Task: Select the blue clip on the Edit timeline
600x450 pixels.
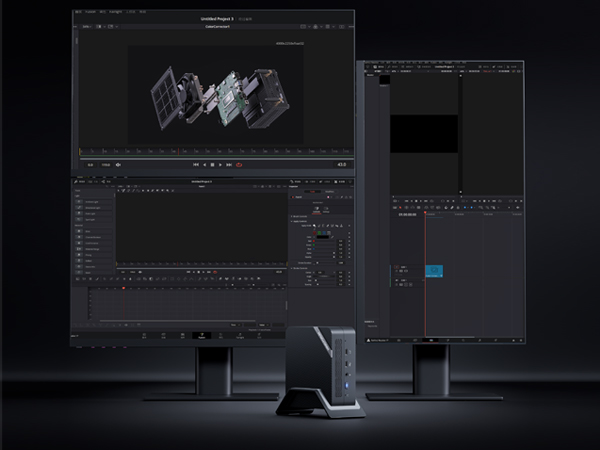Action: point(434,271)
